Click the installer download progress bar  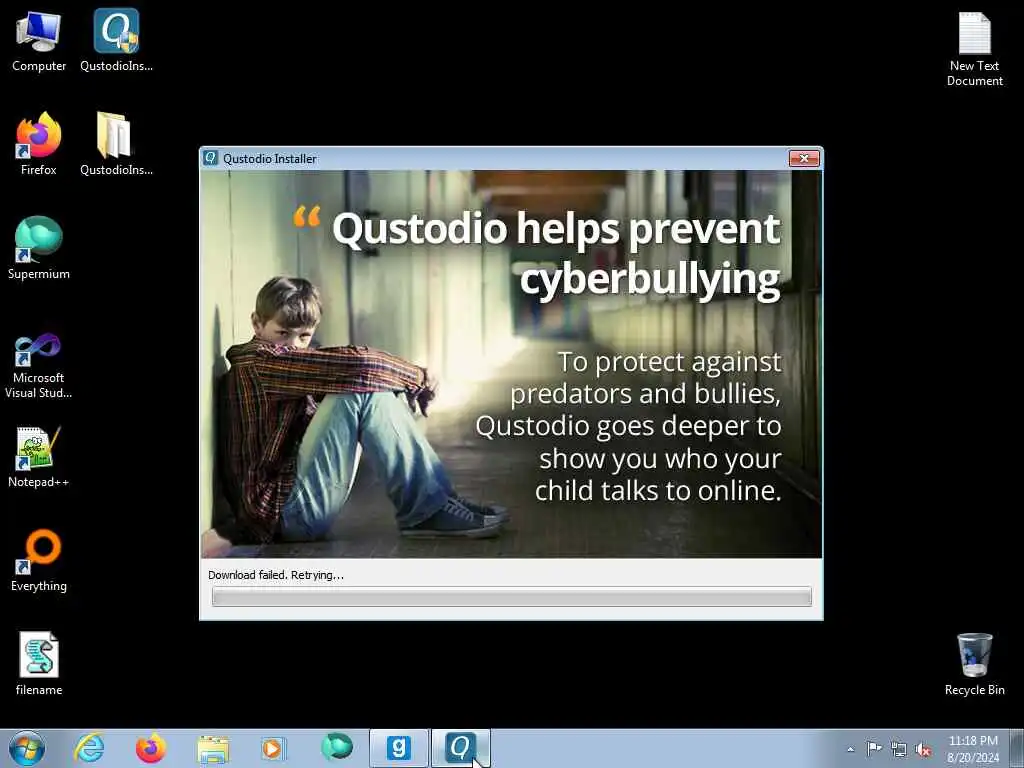(511, 596)
